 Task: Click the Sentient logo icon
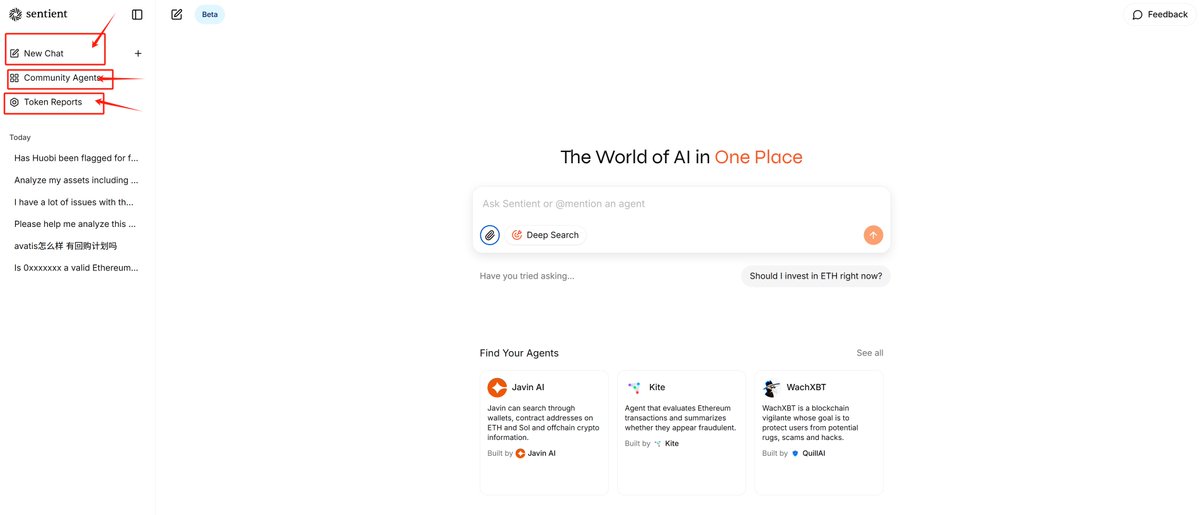point(15,14)
